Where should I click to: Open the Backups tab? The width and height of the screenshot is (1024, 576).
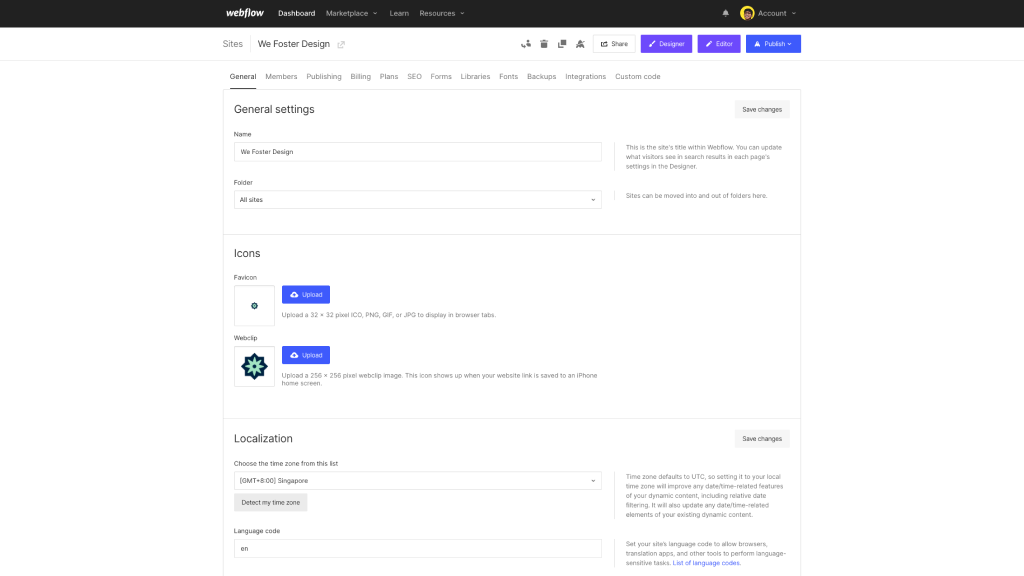tap(541, 76)
